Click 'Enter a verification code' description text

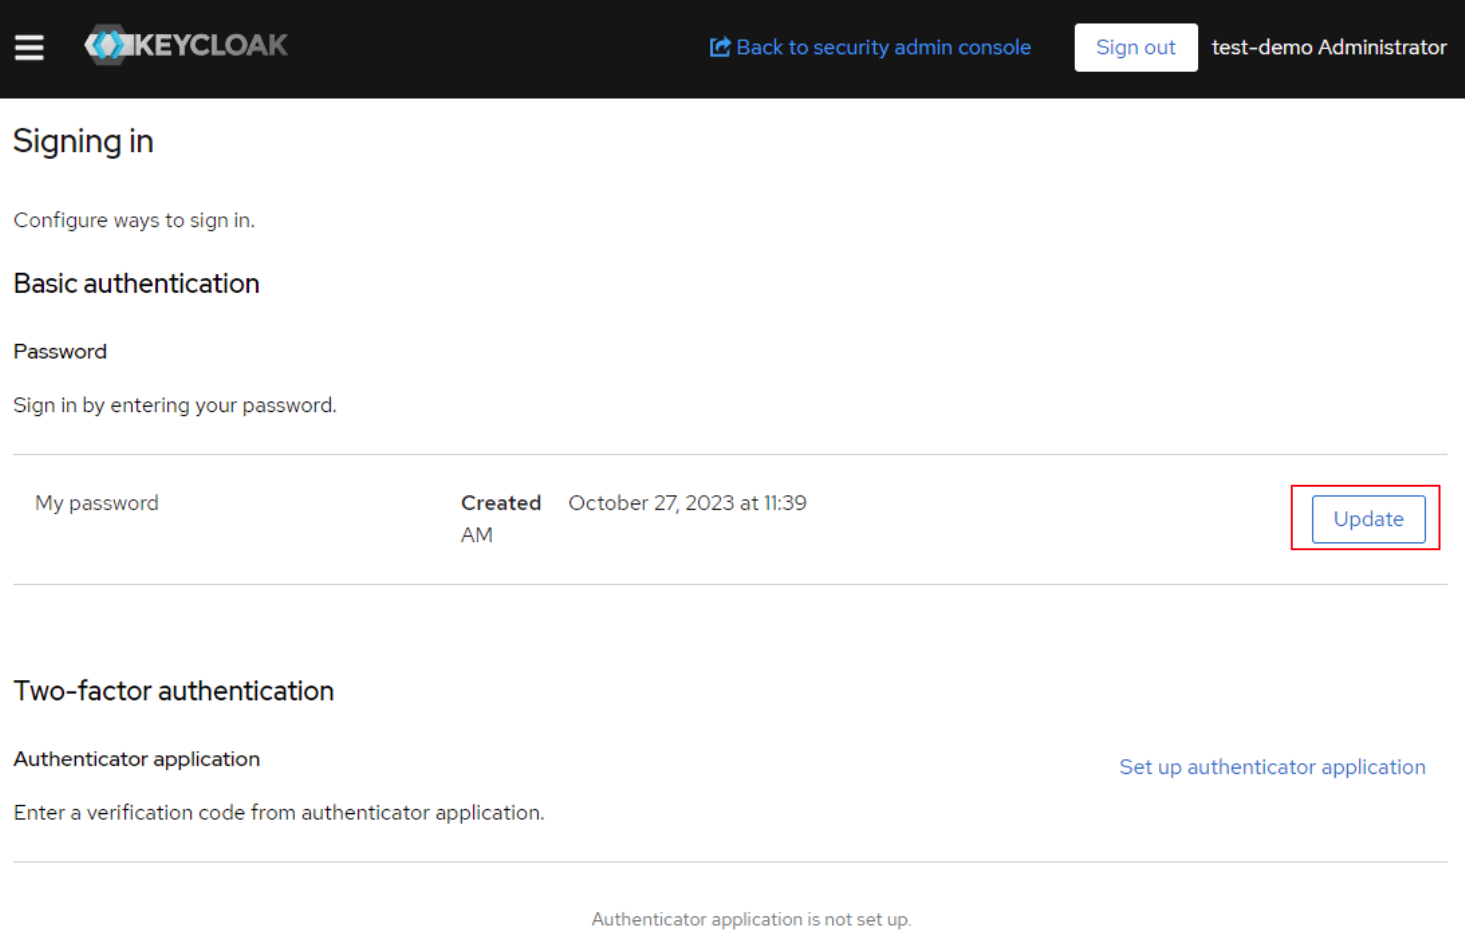click(279, 813)
